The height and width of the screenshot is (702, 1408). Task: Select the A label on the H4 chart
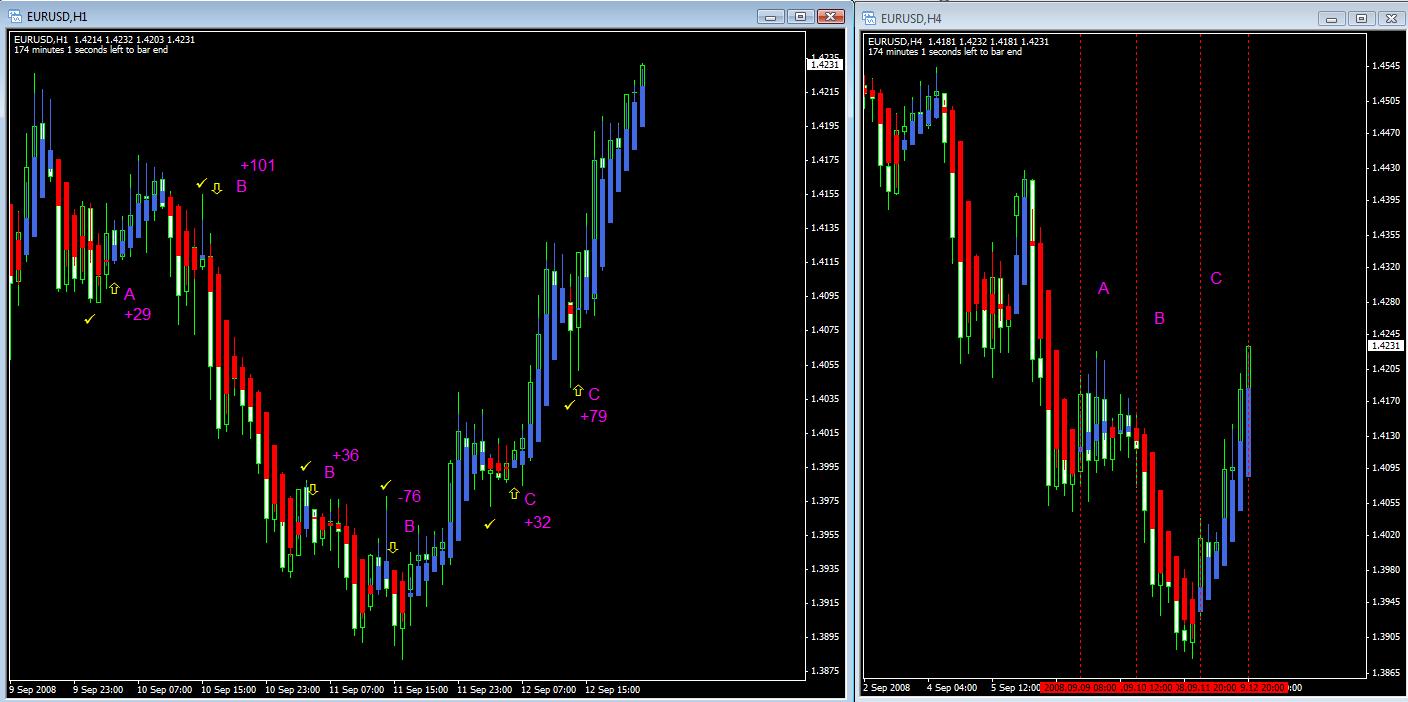click(x=1104, y=288)
